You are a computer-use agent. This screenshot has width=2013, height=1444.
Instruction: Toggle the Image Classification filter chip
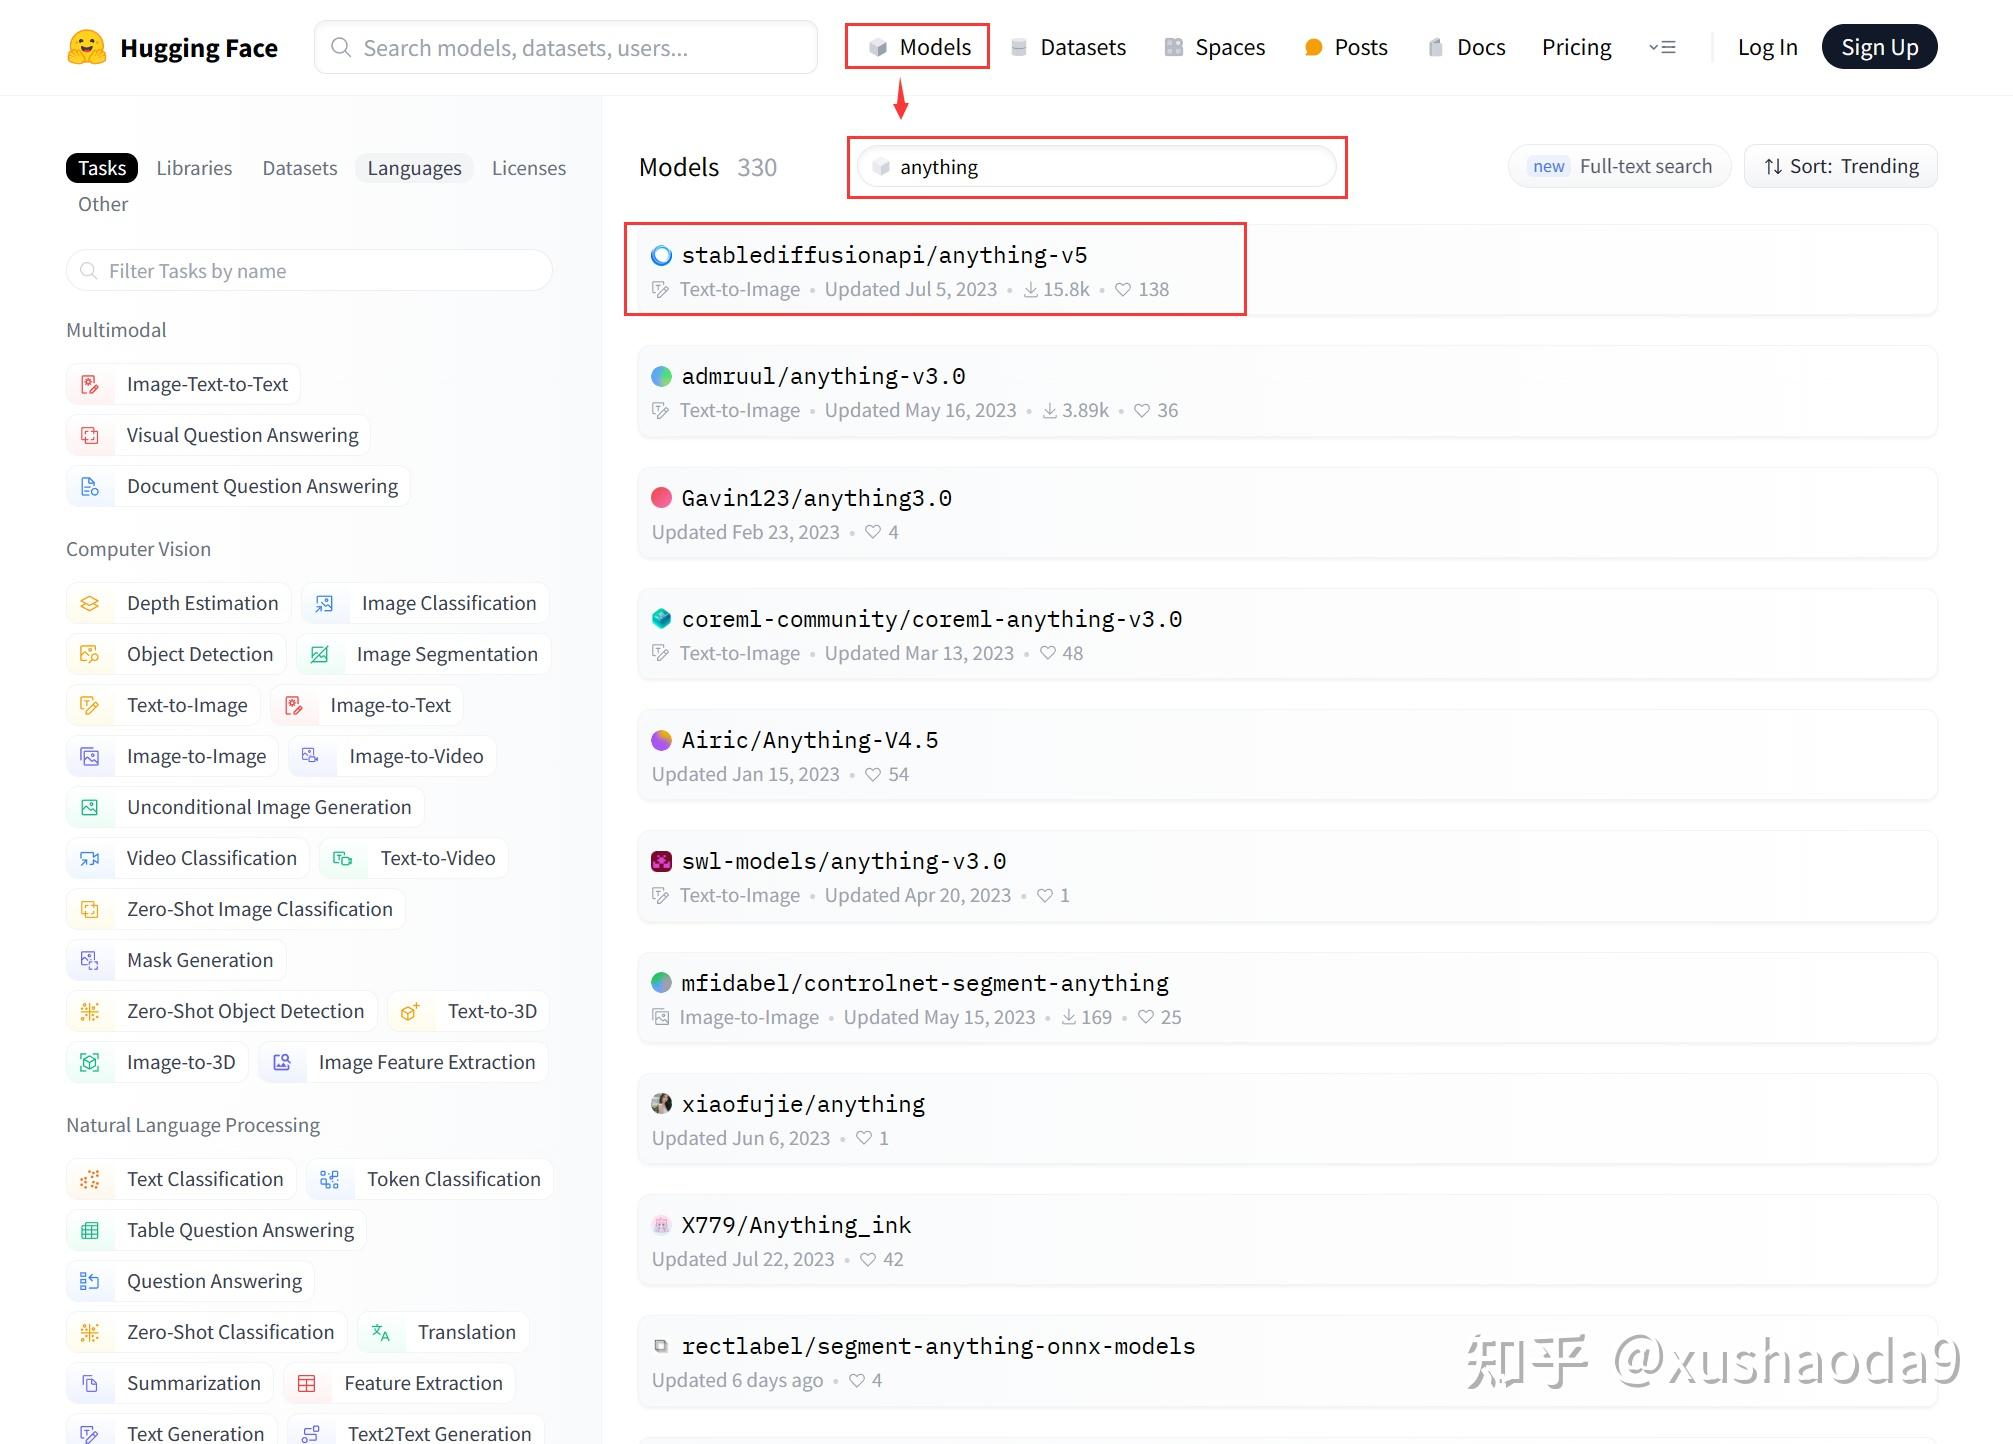(x=448, y=604)
